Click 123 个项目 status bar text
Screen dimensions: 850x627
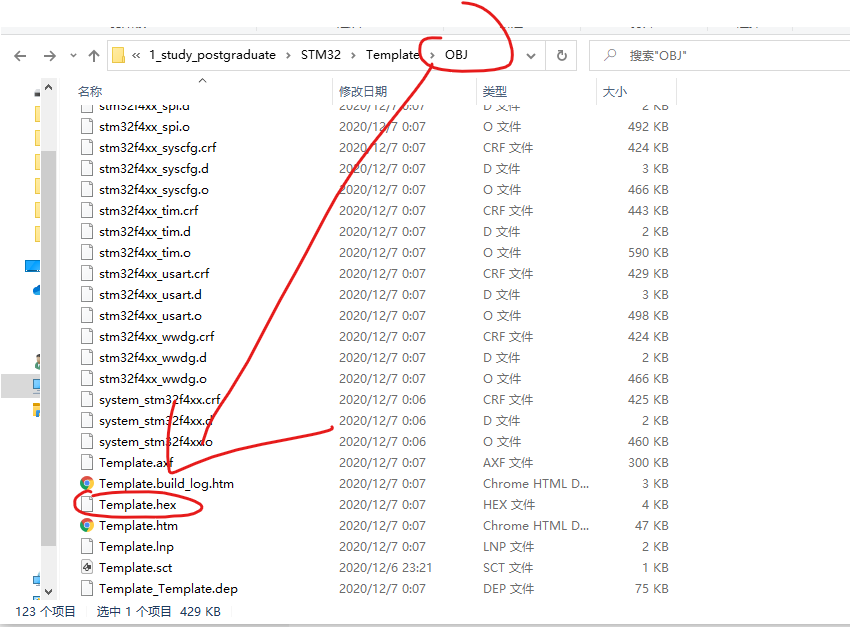tap(46, 611)
